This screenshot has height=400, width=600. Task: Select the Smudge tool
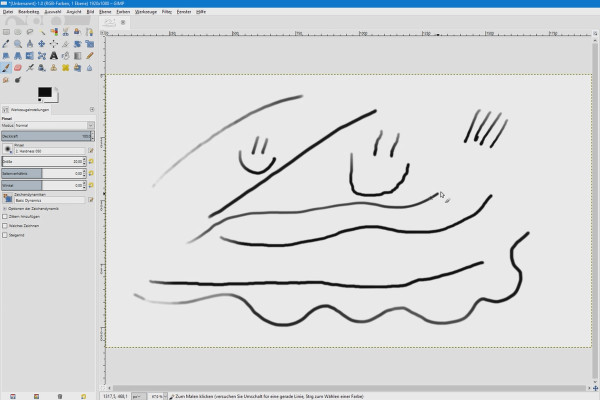click(x=6, y=80)
